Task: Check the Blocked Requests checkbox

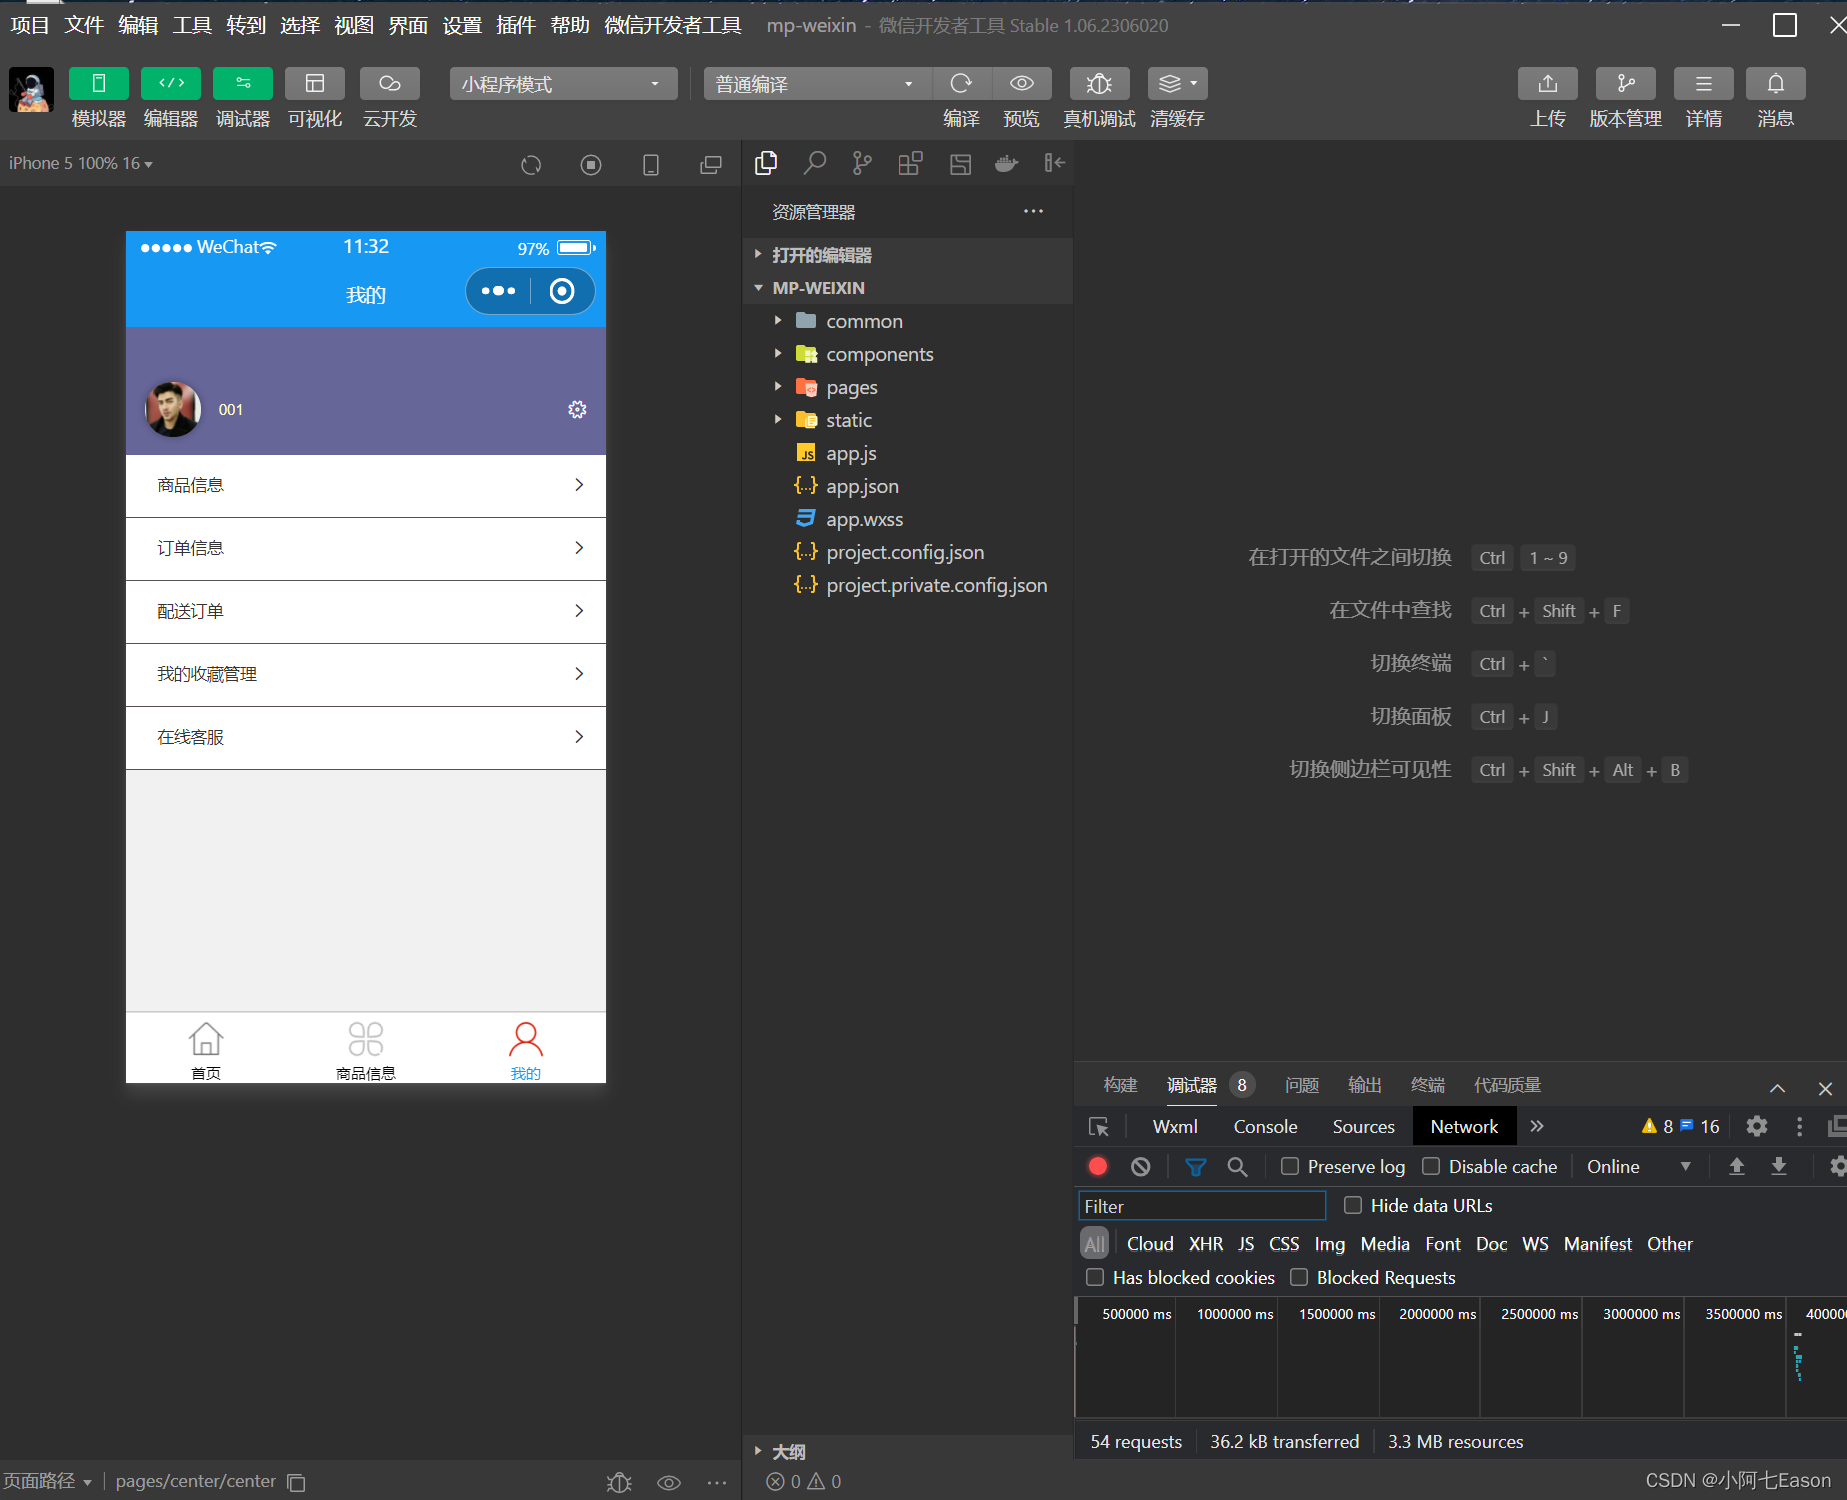Action: [1299, 1277]
